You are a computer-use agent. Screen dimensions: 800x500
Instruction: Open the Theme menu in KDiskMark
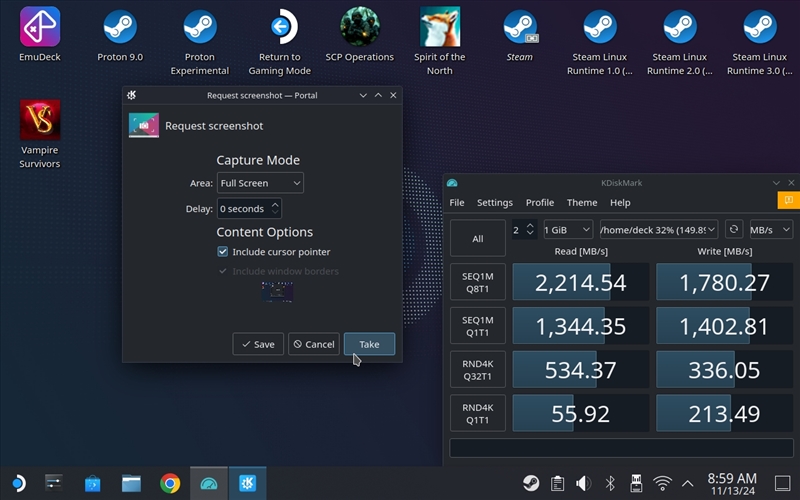point(581,202)
